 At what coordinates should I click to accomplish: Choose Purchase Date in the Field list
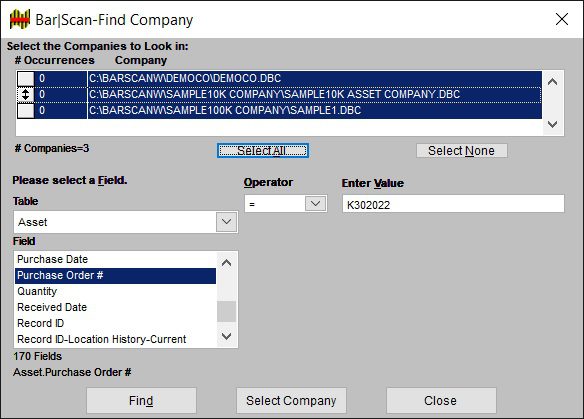[115, 259]
